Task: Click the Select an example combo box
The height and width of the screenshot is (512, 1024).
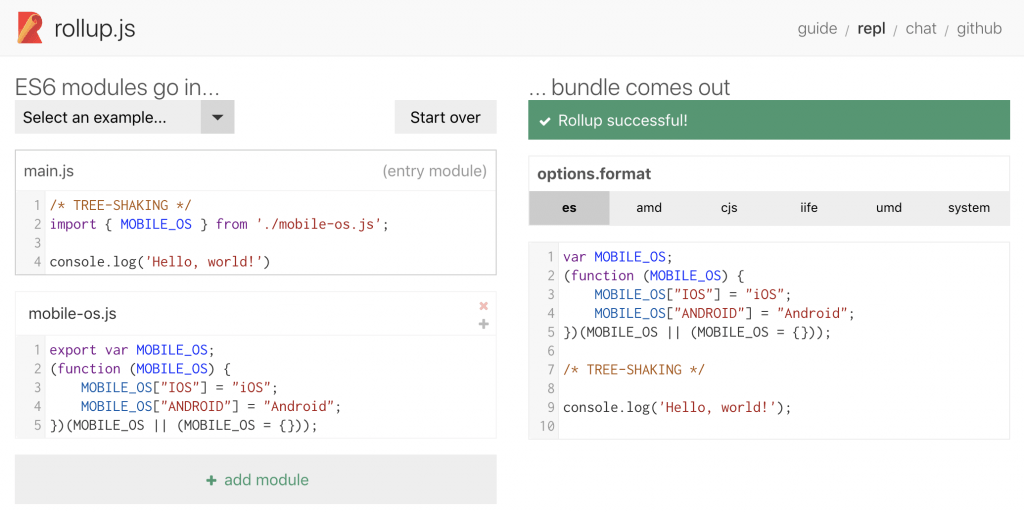Action: pyautogui.click(x=124, y=118)
